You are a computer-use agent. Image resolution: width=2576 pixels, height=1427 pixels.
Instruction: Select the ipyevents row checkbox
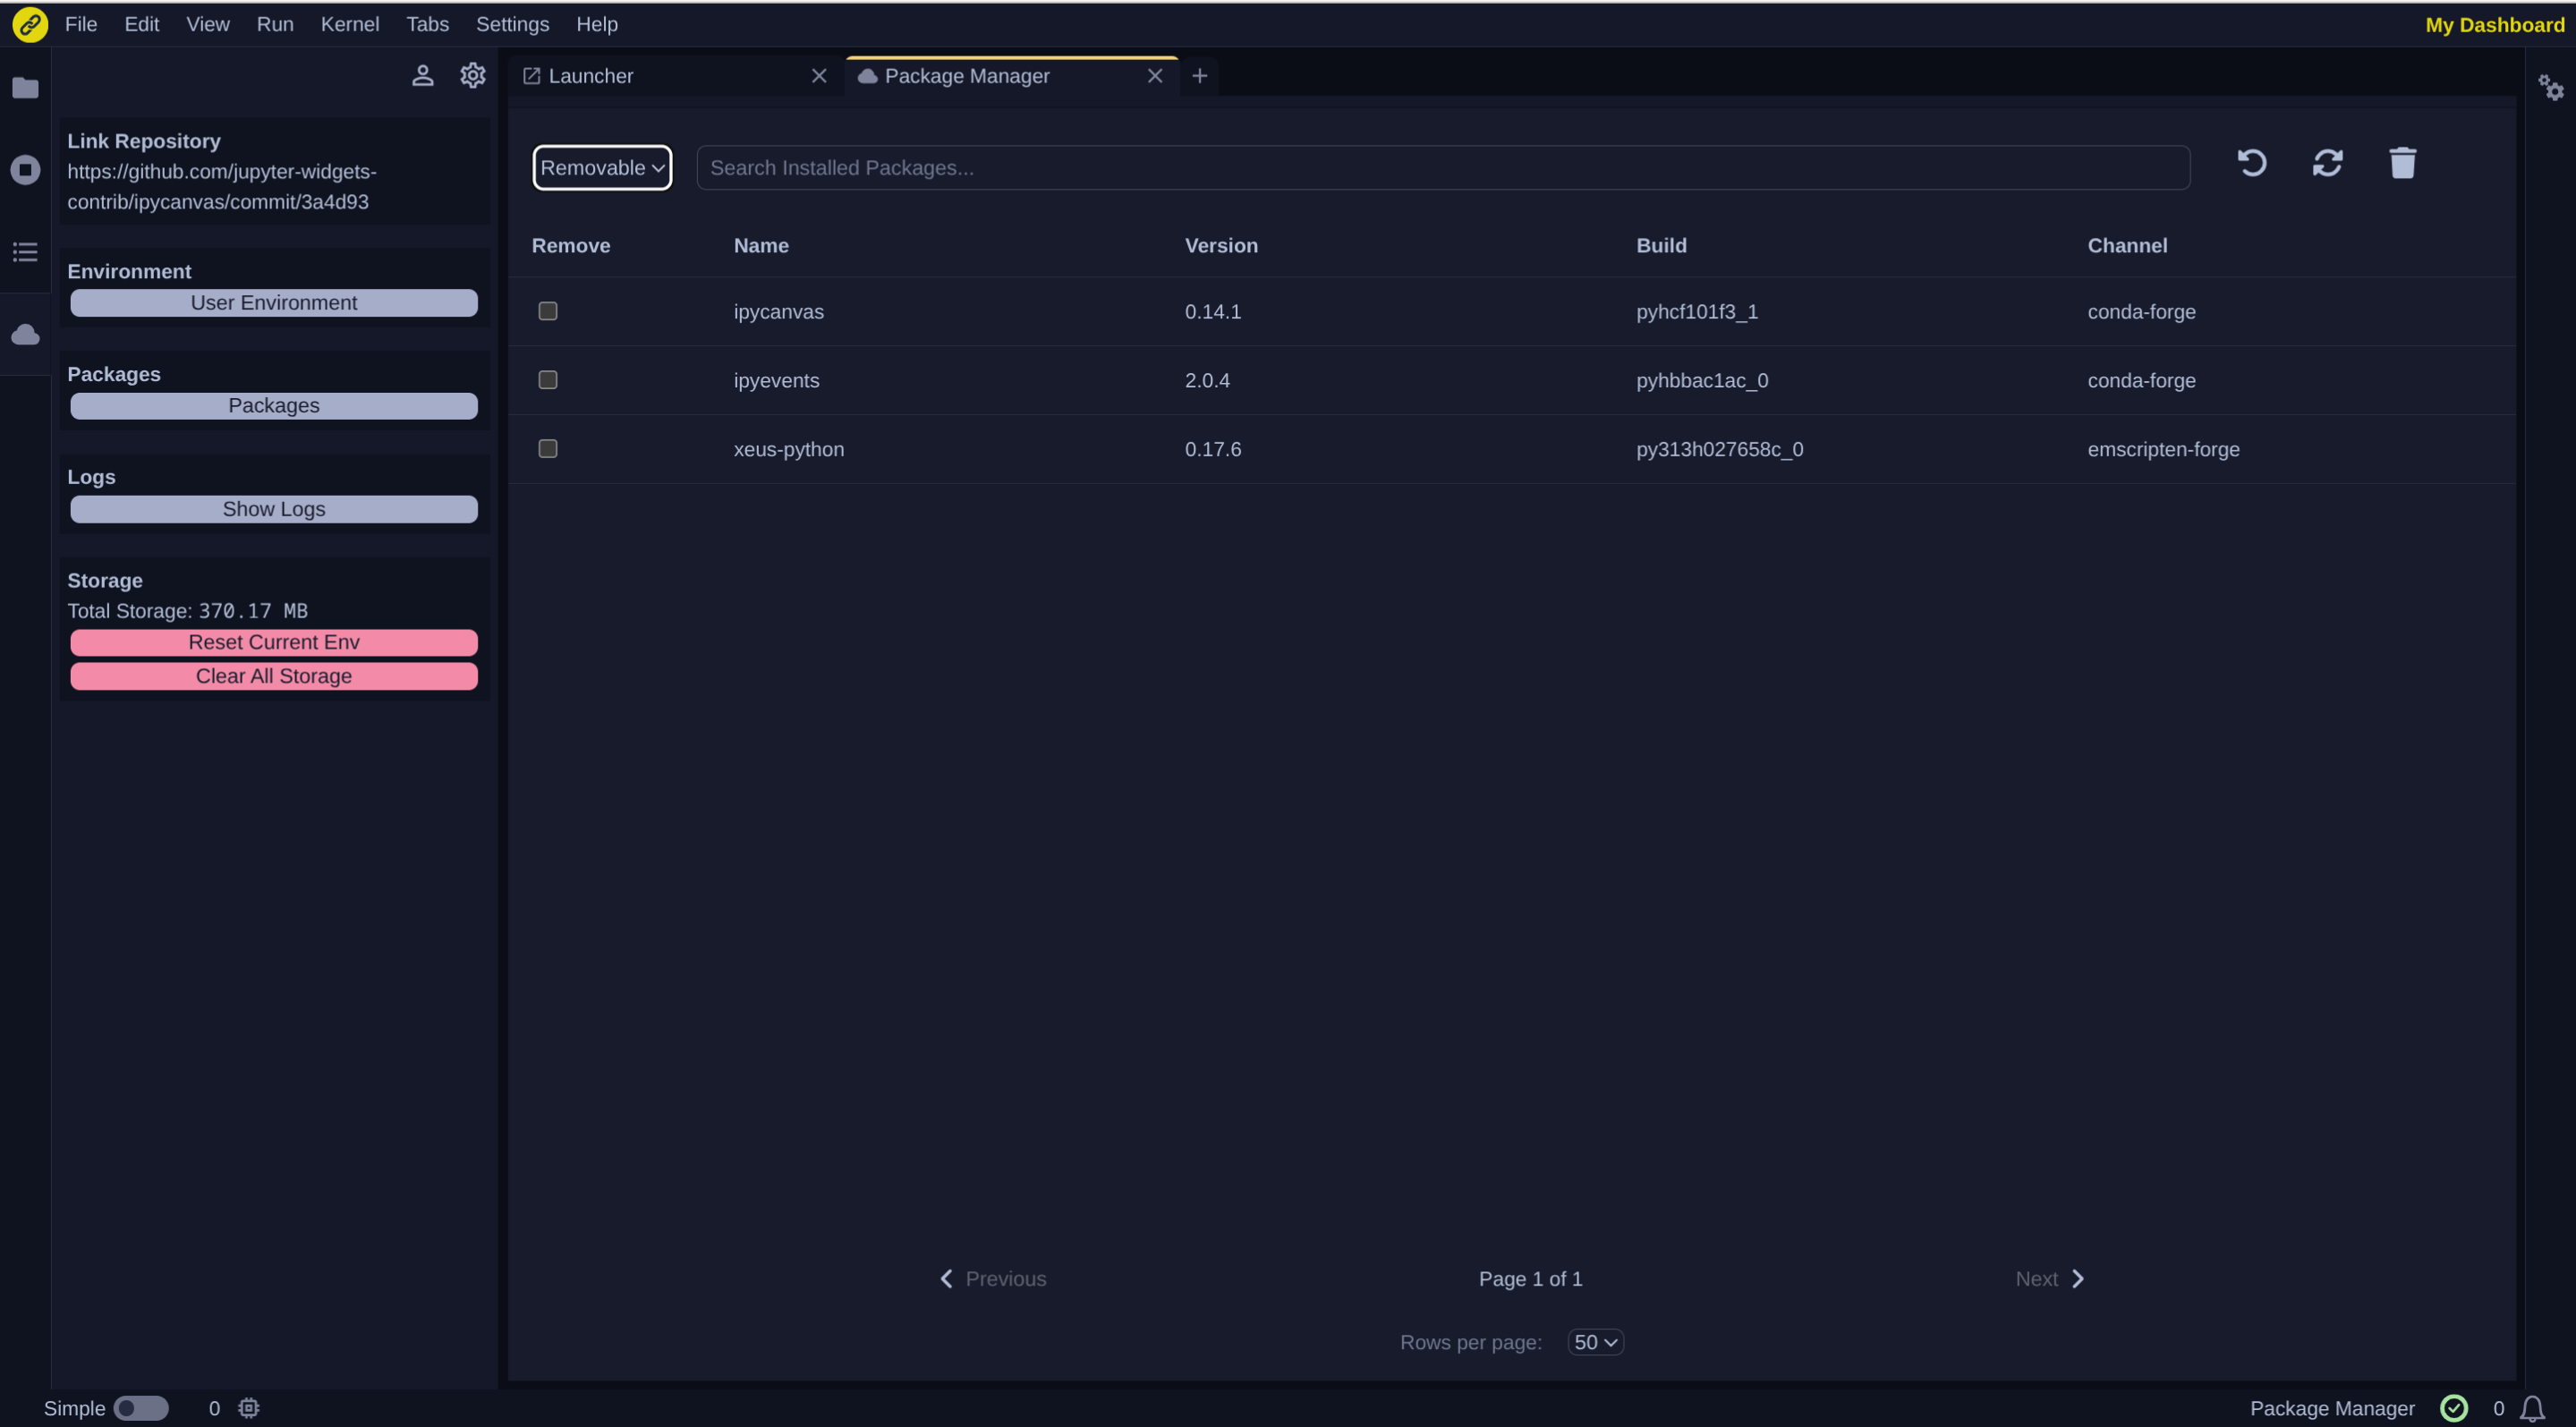click(x=548, y=380)
